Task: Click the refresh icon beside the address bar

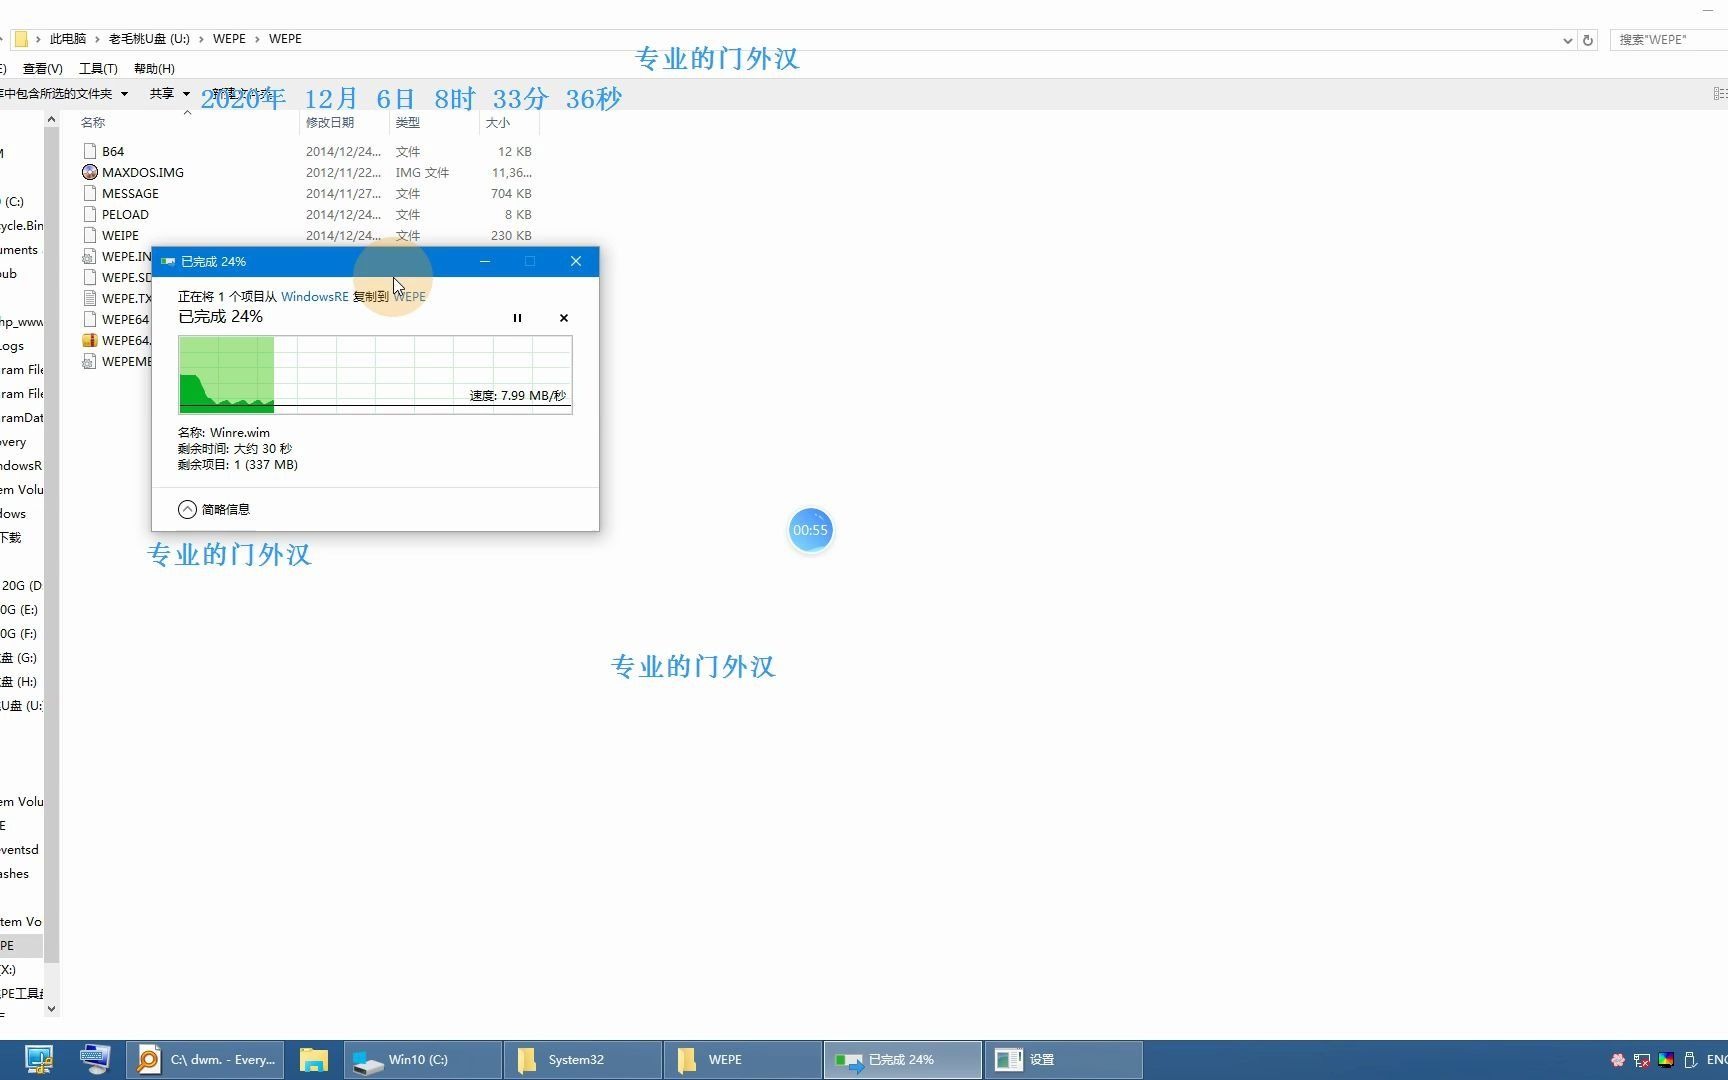Action: coord(1589,39)
